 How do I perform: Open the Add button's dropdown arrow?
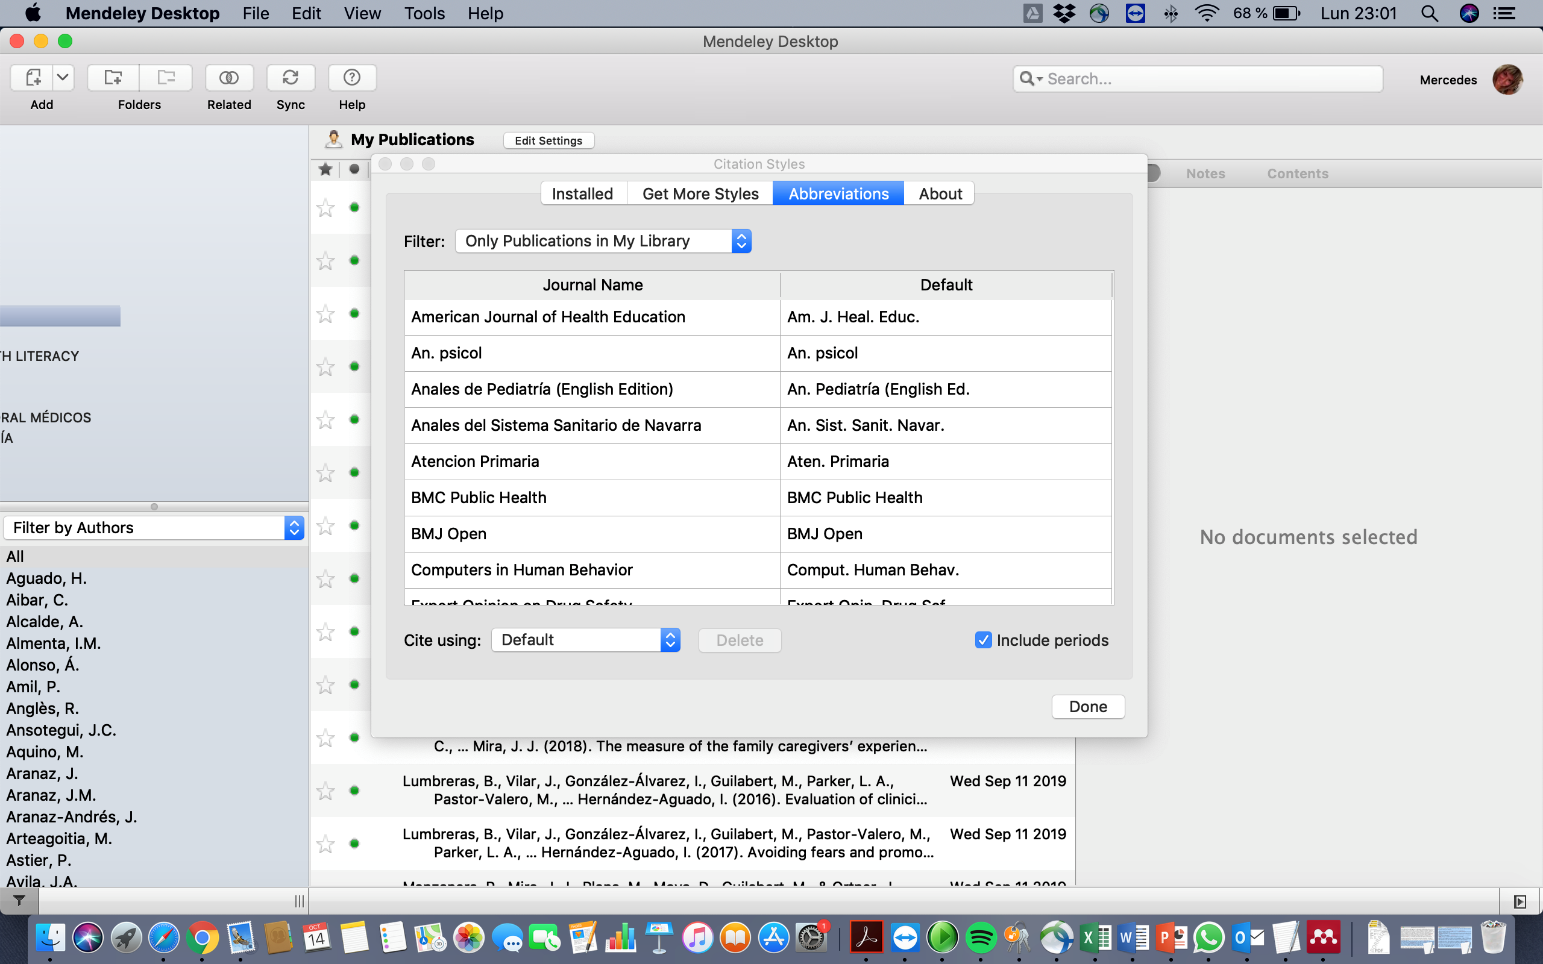63,78
